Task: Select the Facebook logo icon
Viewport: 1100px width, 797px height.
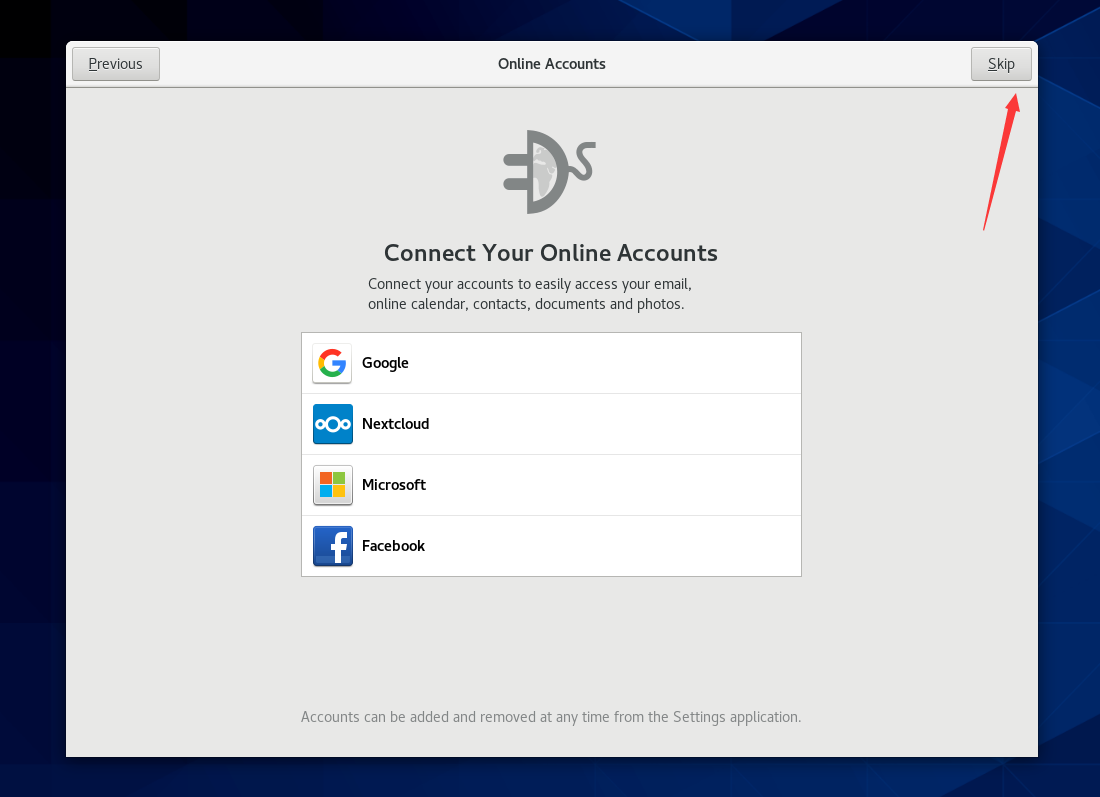Action: pos(333,547)
